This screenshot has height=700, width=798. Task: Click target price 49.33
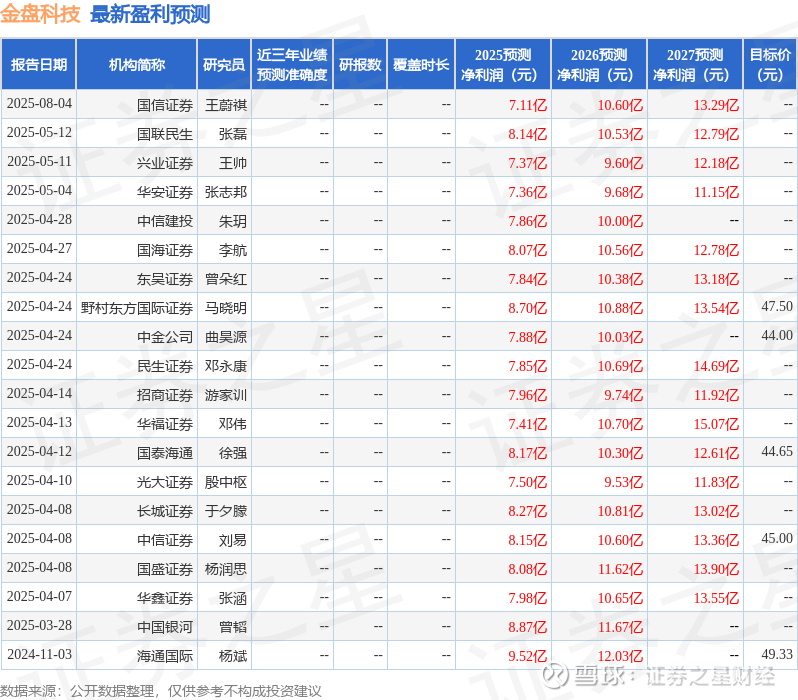click(x=777, y=655)
